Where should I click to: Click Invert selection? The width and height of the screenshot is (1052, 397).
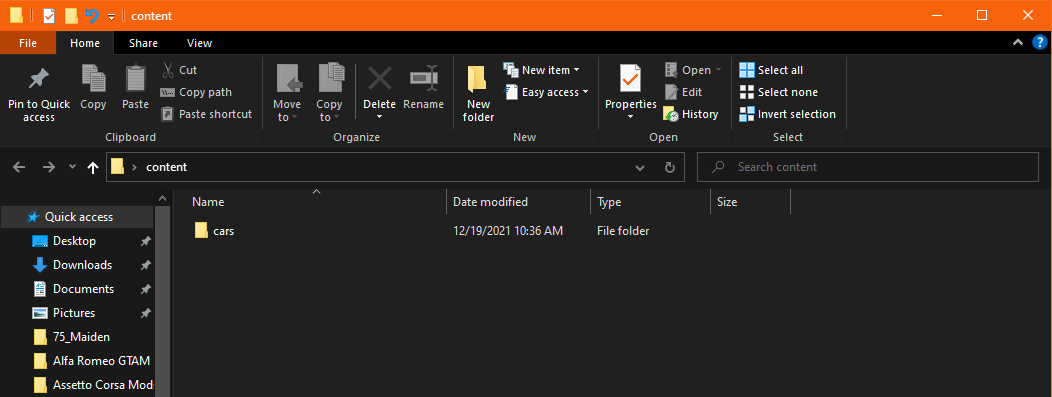[788, 114]
